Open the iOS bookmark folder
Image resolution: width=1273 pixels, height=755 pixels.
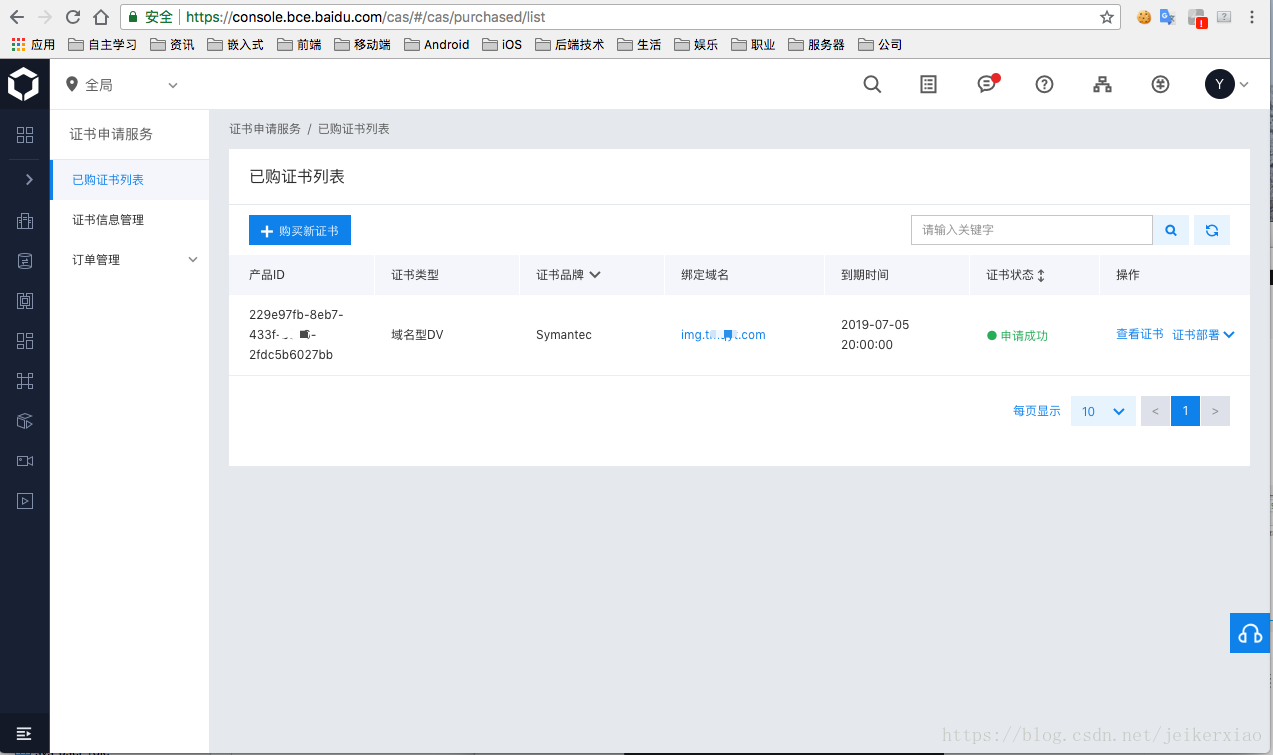502,45
